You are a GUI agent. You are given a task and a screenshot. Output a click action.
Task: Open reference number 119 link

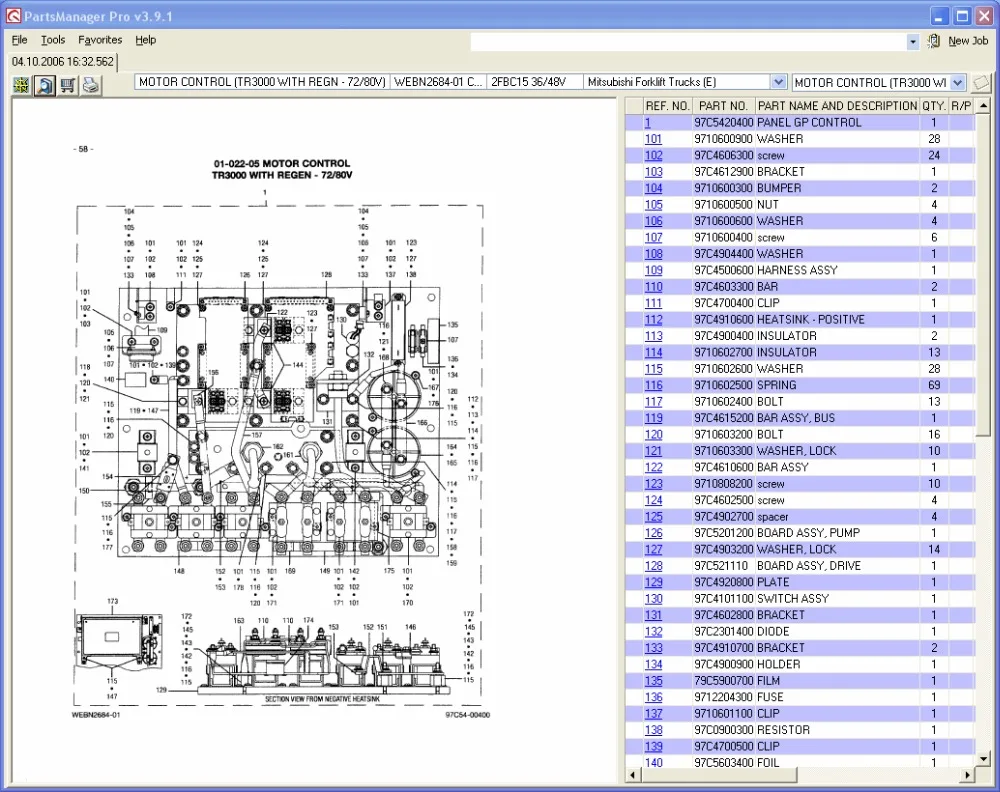(654, 418)
